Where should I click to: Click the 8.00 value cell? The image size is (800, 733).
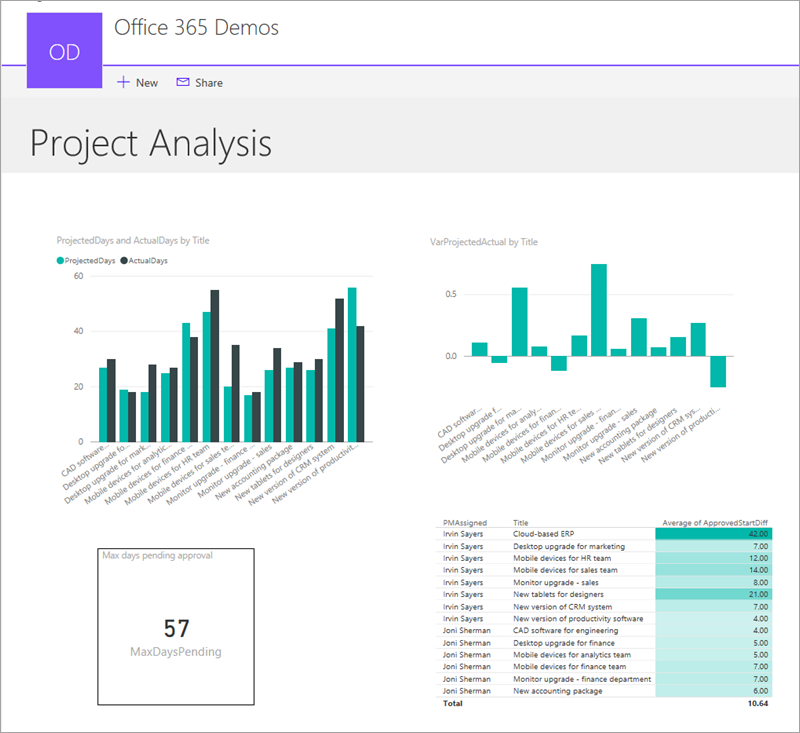[714, 583]
